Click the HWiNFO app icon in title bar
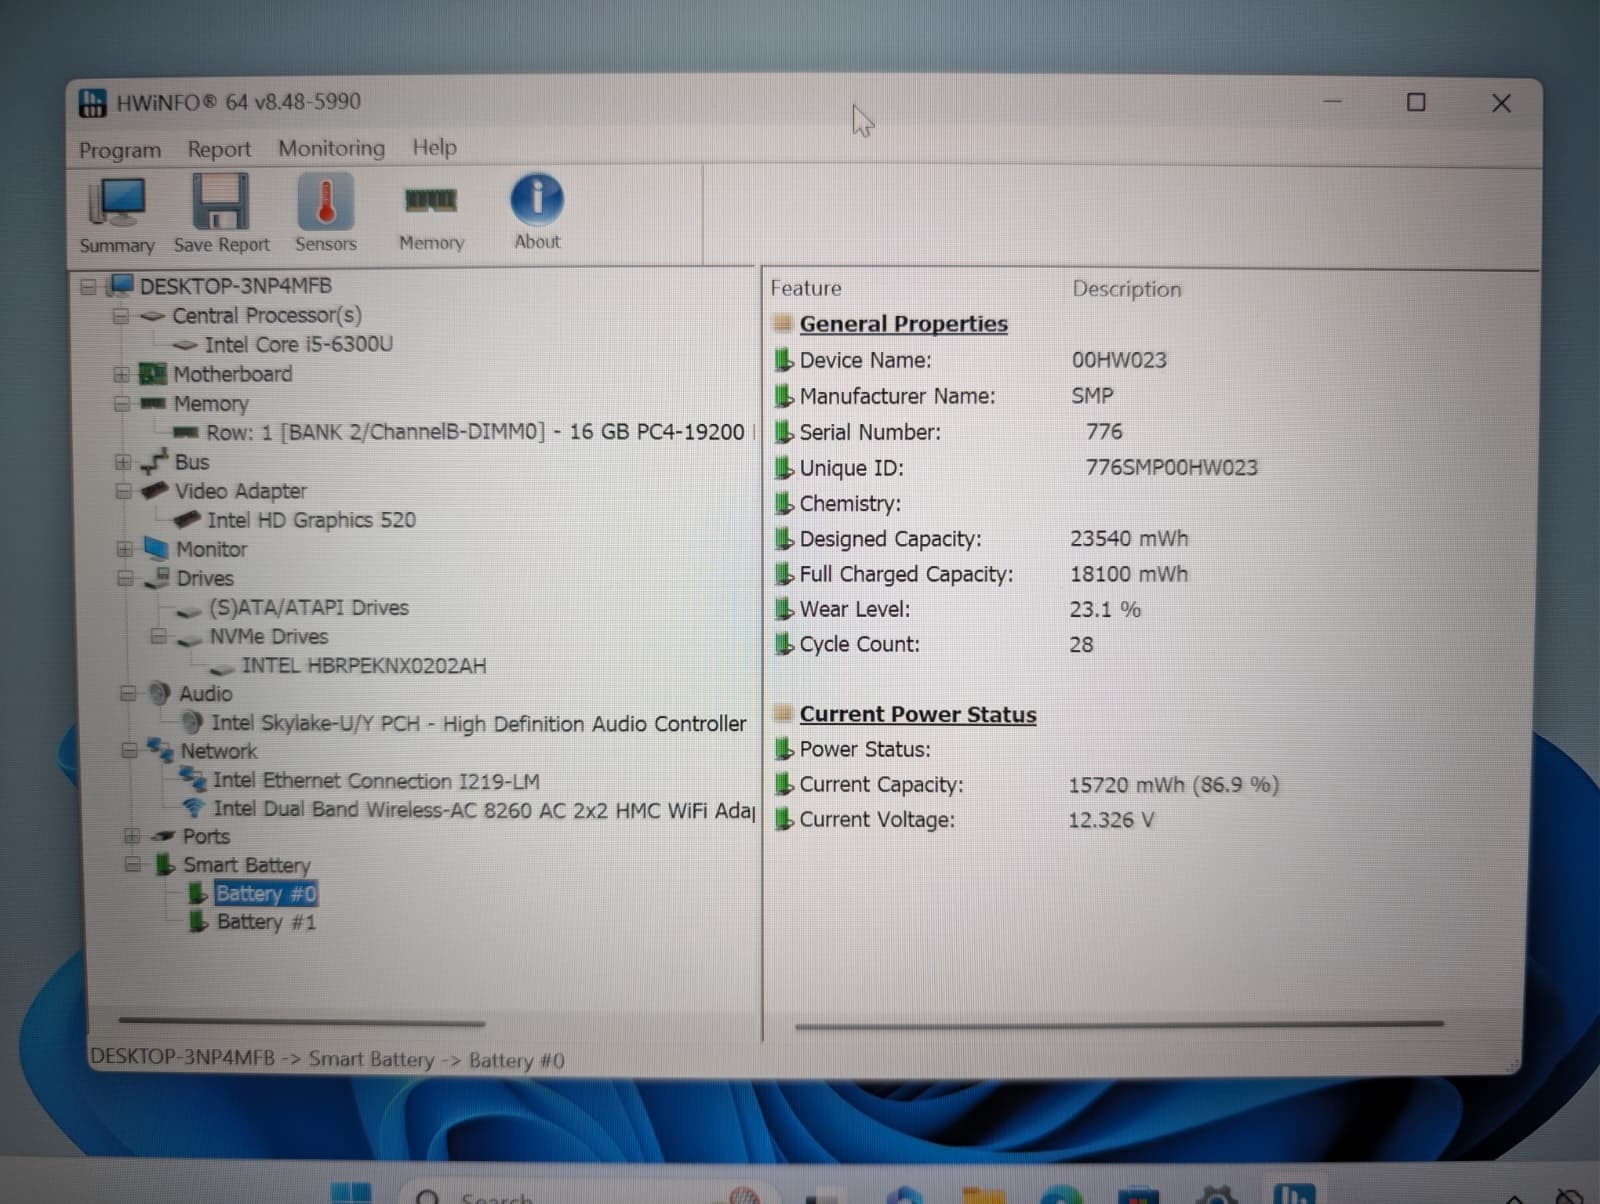 click(x=93, y=102)
